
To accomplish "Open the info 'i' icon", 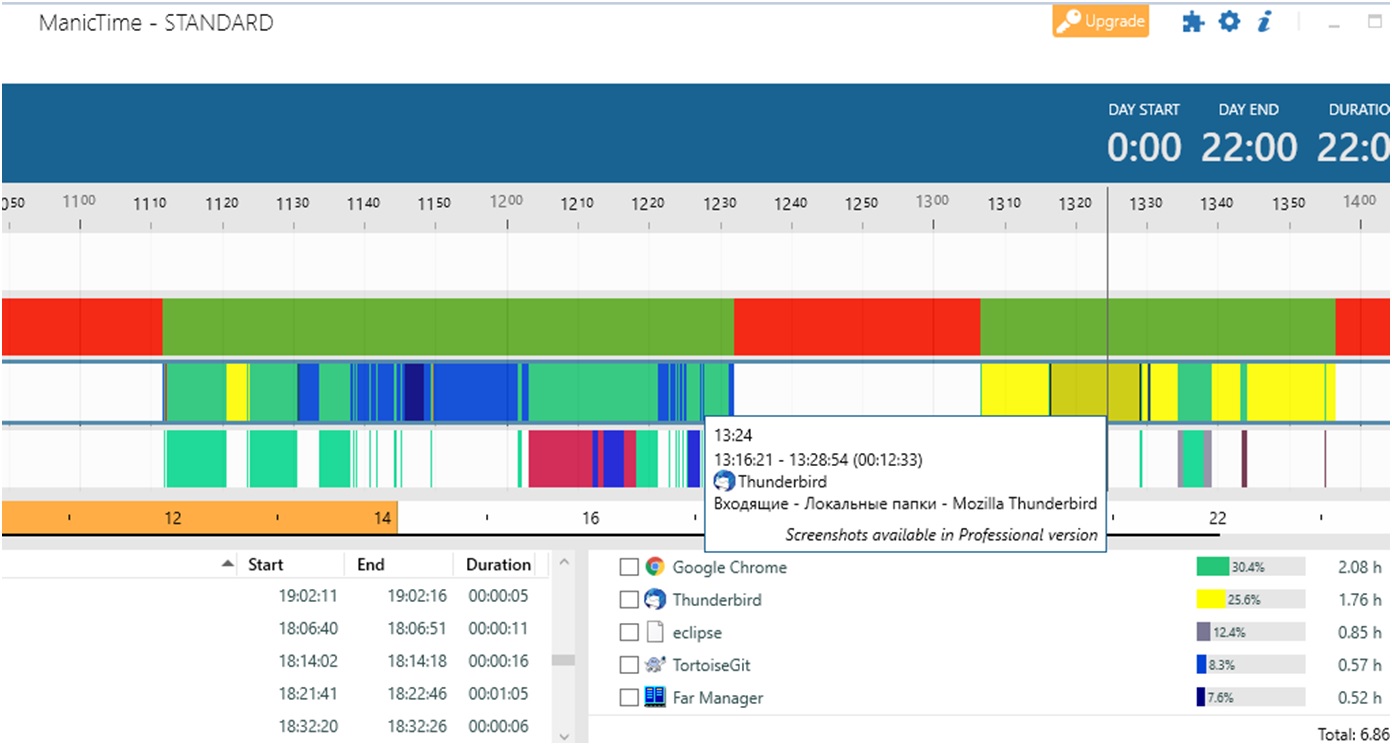I will point(1264,22).
